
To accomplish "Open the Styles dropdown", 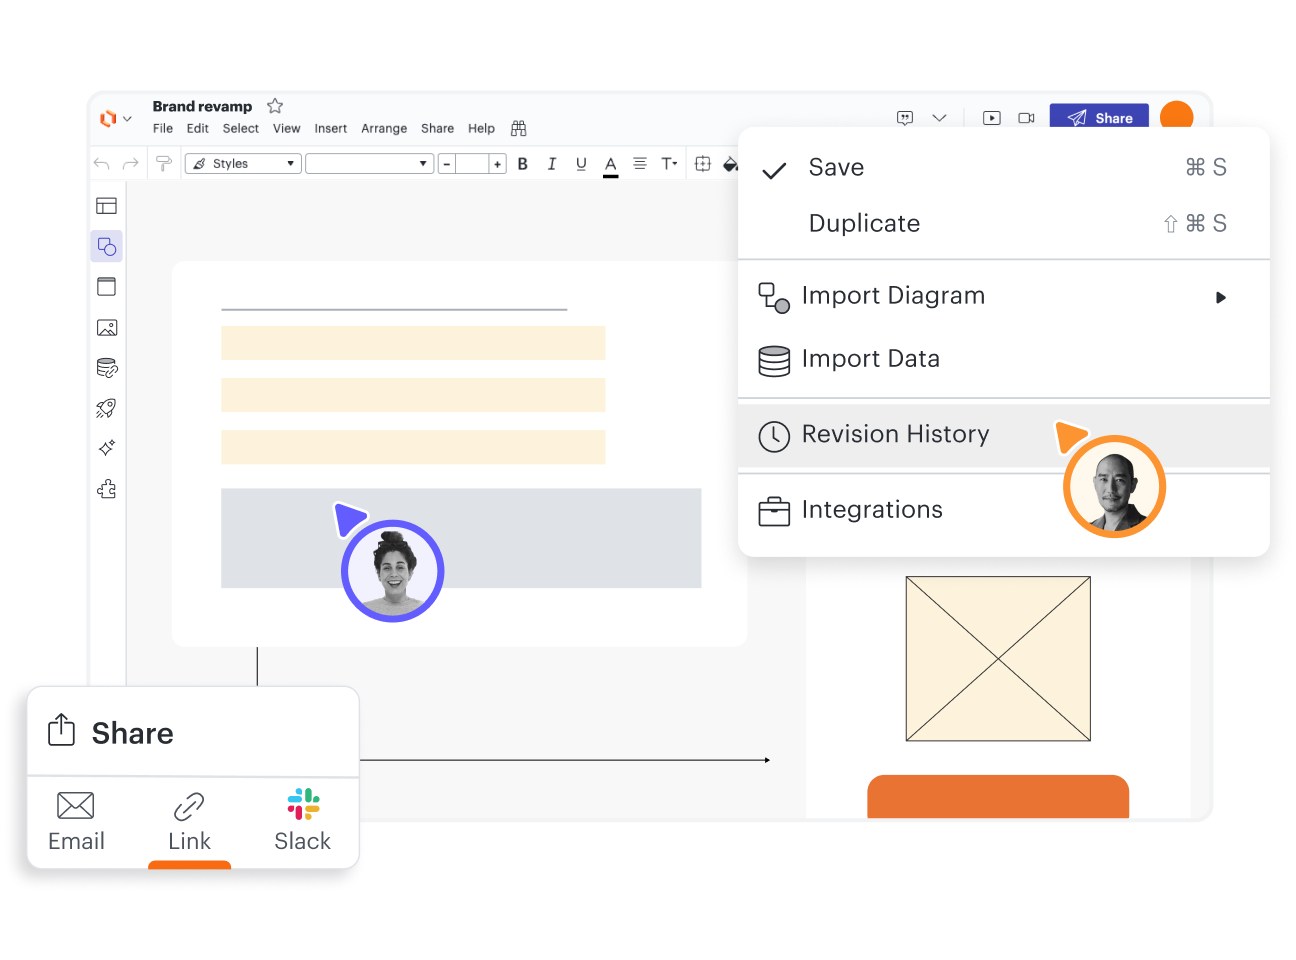I will (243, 164).
